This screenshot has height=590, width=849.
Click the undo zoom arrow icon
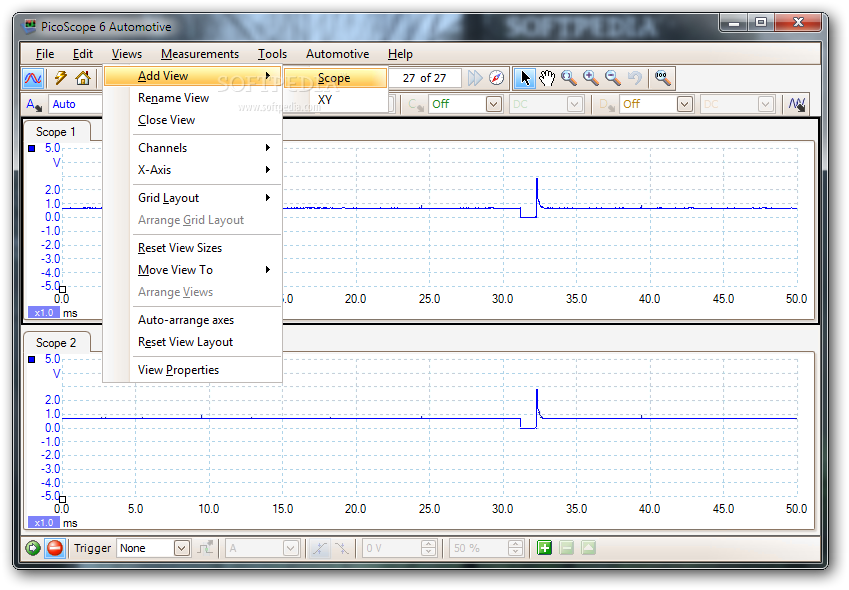click(635, 78)
